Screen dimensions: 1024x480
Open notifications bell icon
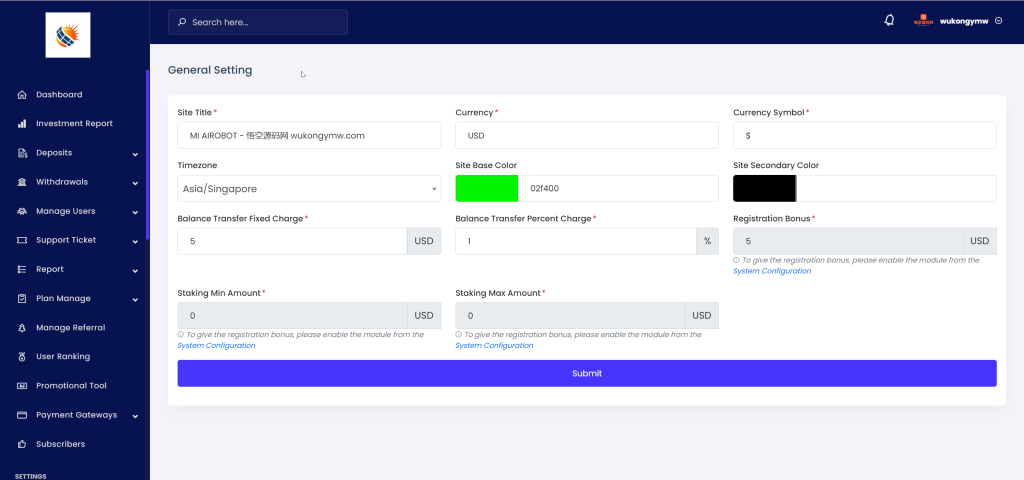click(x=889, y=20)
